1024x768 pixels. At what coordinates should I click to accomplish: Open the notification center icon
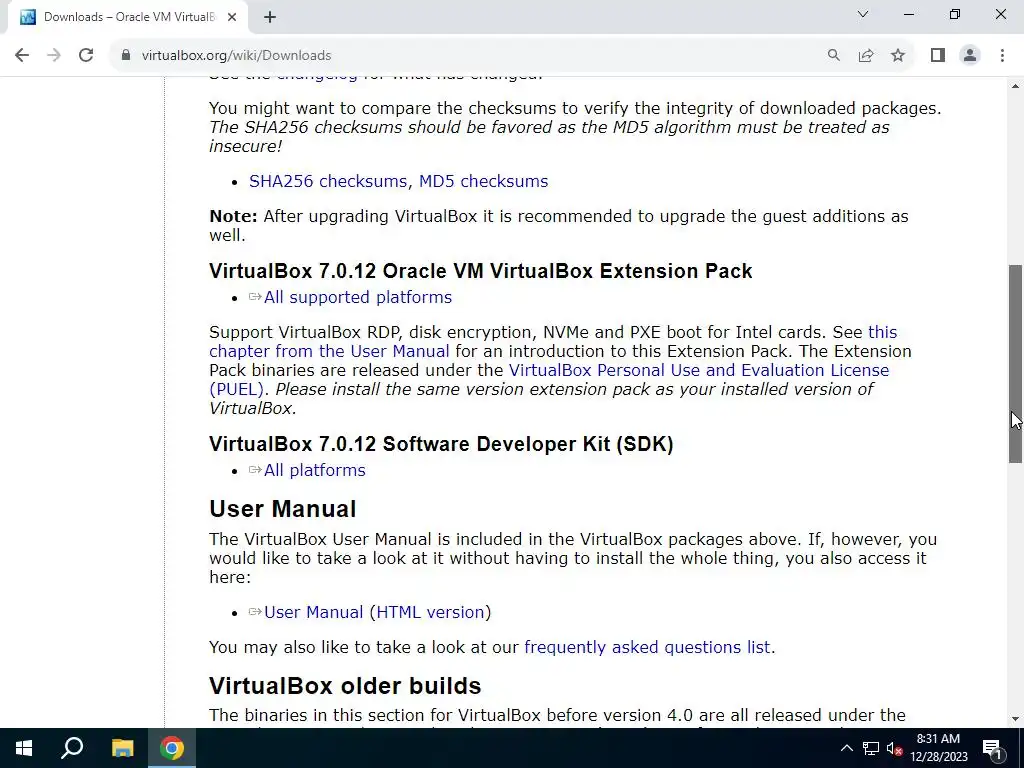[x=992, y=748]
